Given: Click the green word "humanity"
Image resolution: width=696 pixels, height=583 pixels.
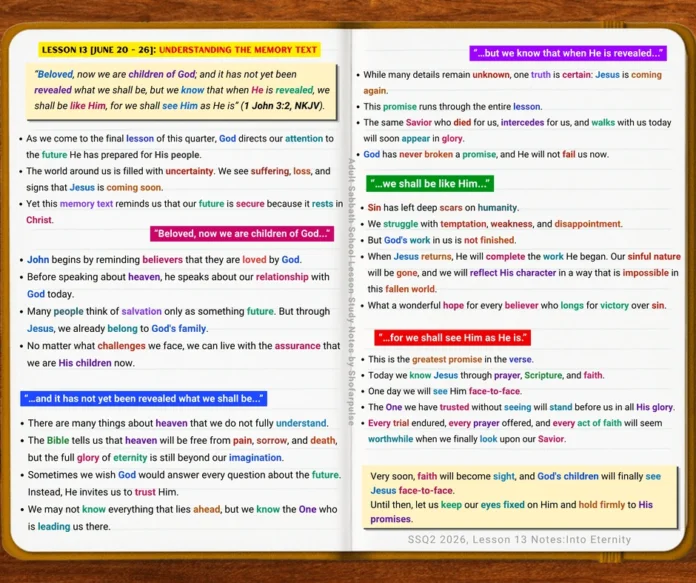Looking at the screenshot, I should coord(498,208).
